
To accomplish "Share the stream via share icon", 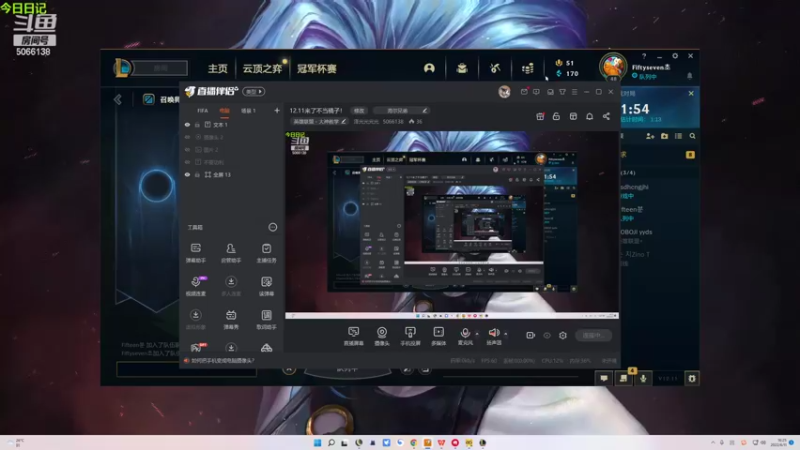I will (x=606, y=116).
